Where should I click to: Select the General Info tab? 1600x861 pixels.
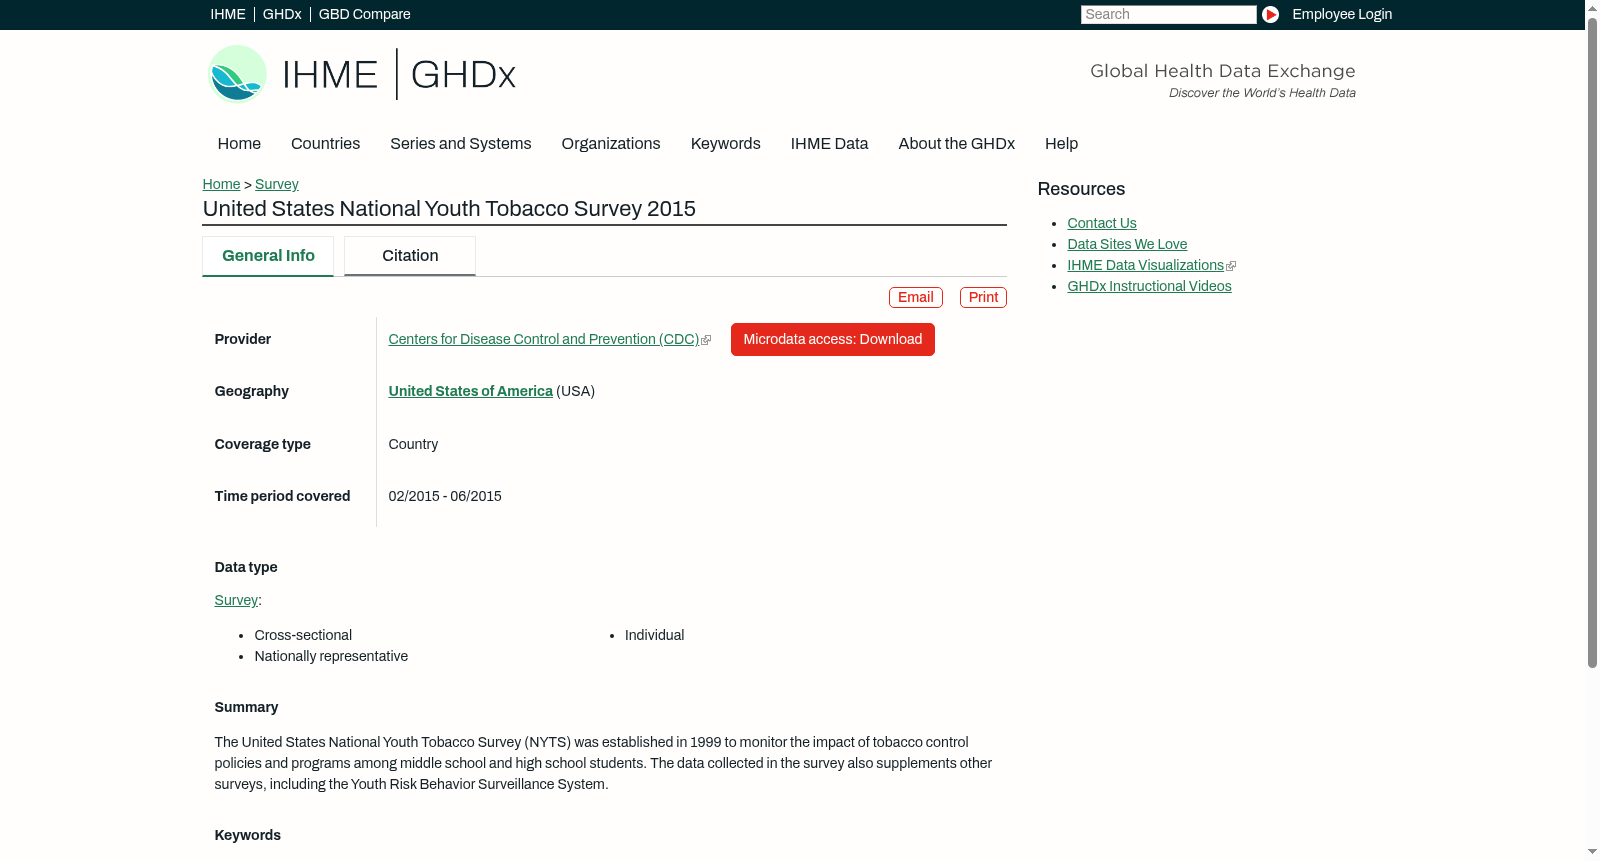pos(268,256)
